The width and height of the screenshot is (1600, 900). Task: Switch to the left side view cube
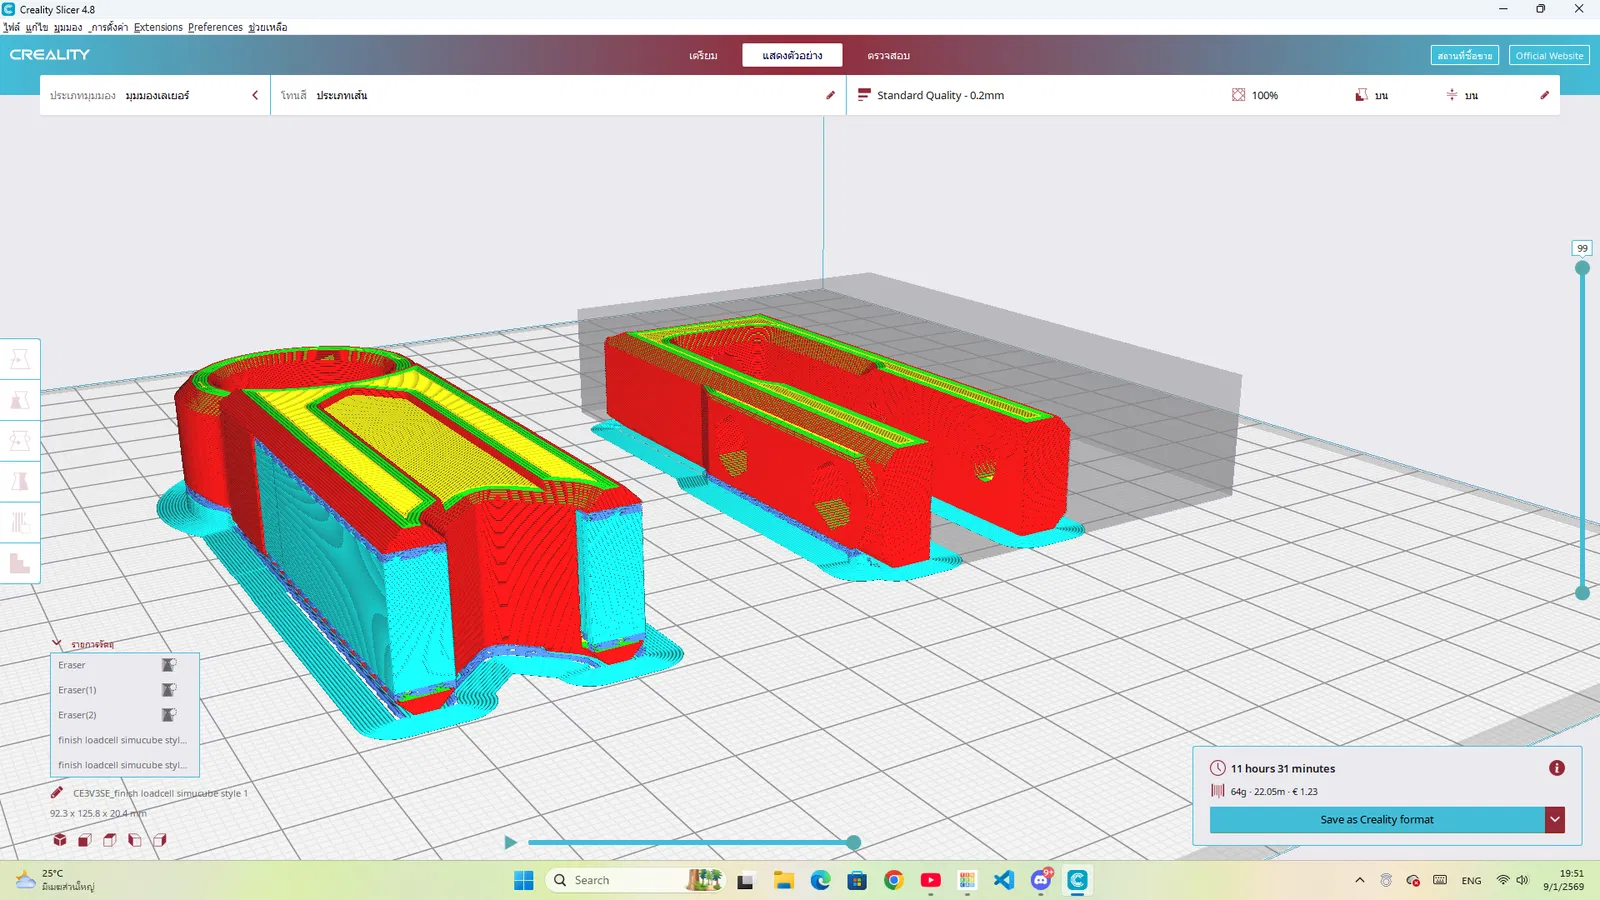point(135,840)
